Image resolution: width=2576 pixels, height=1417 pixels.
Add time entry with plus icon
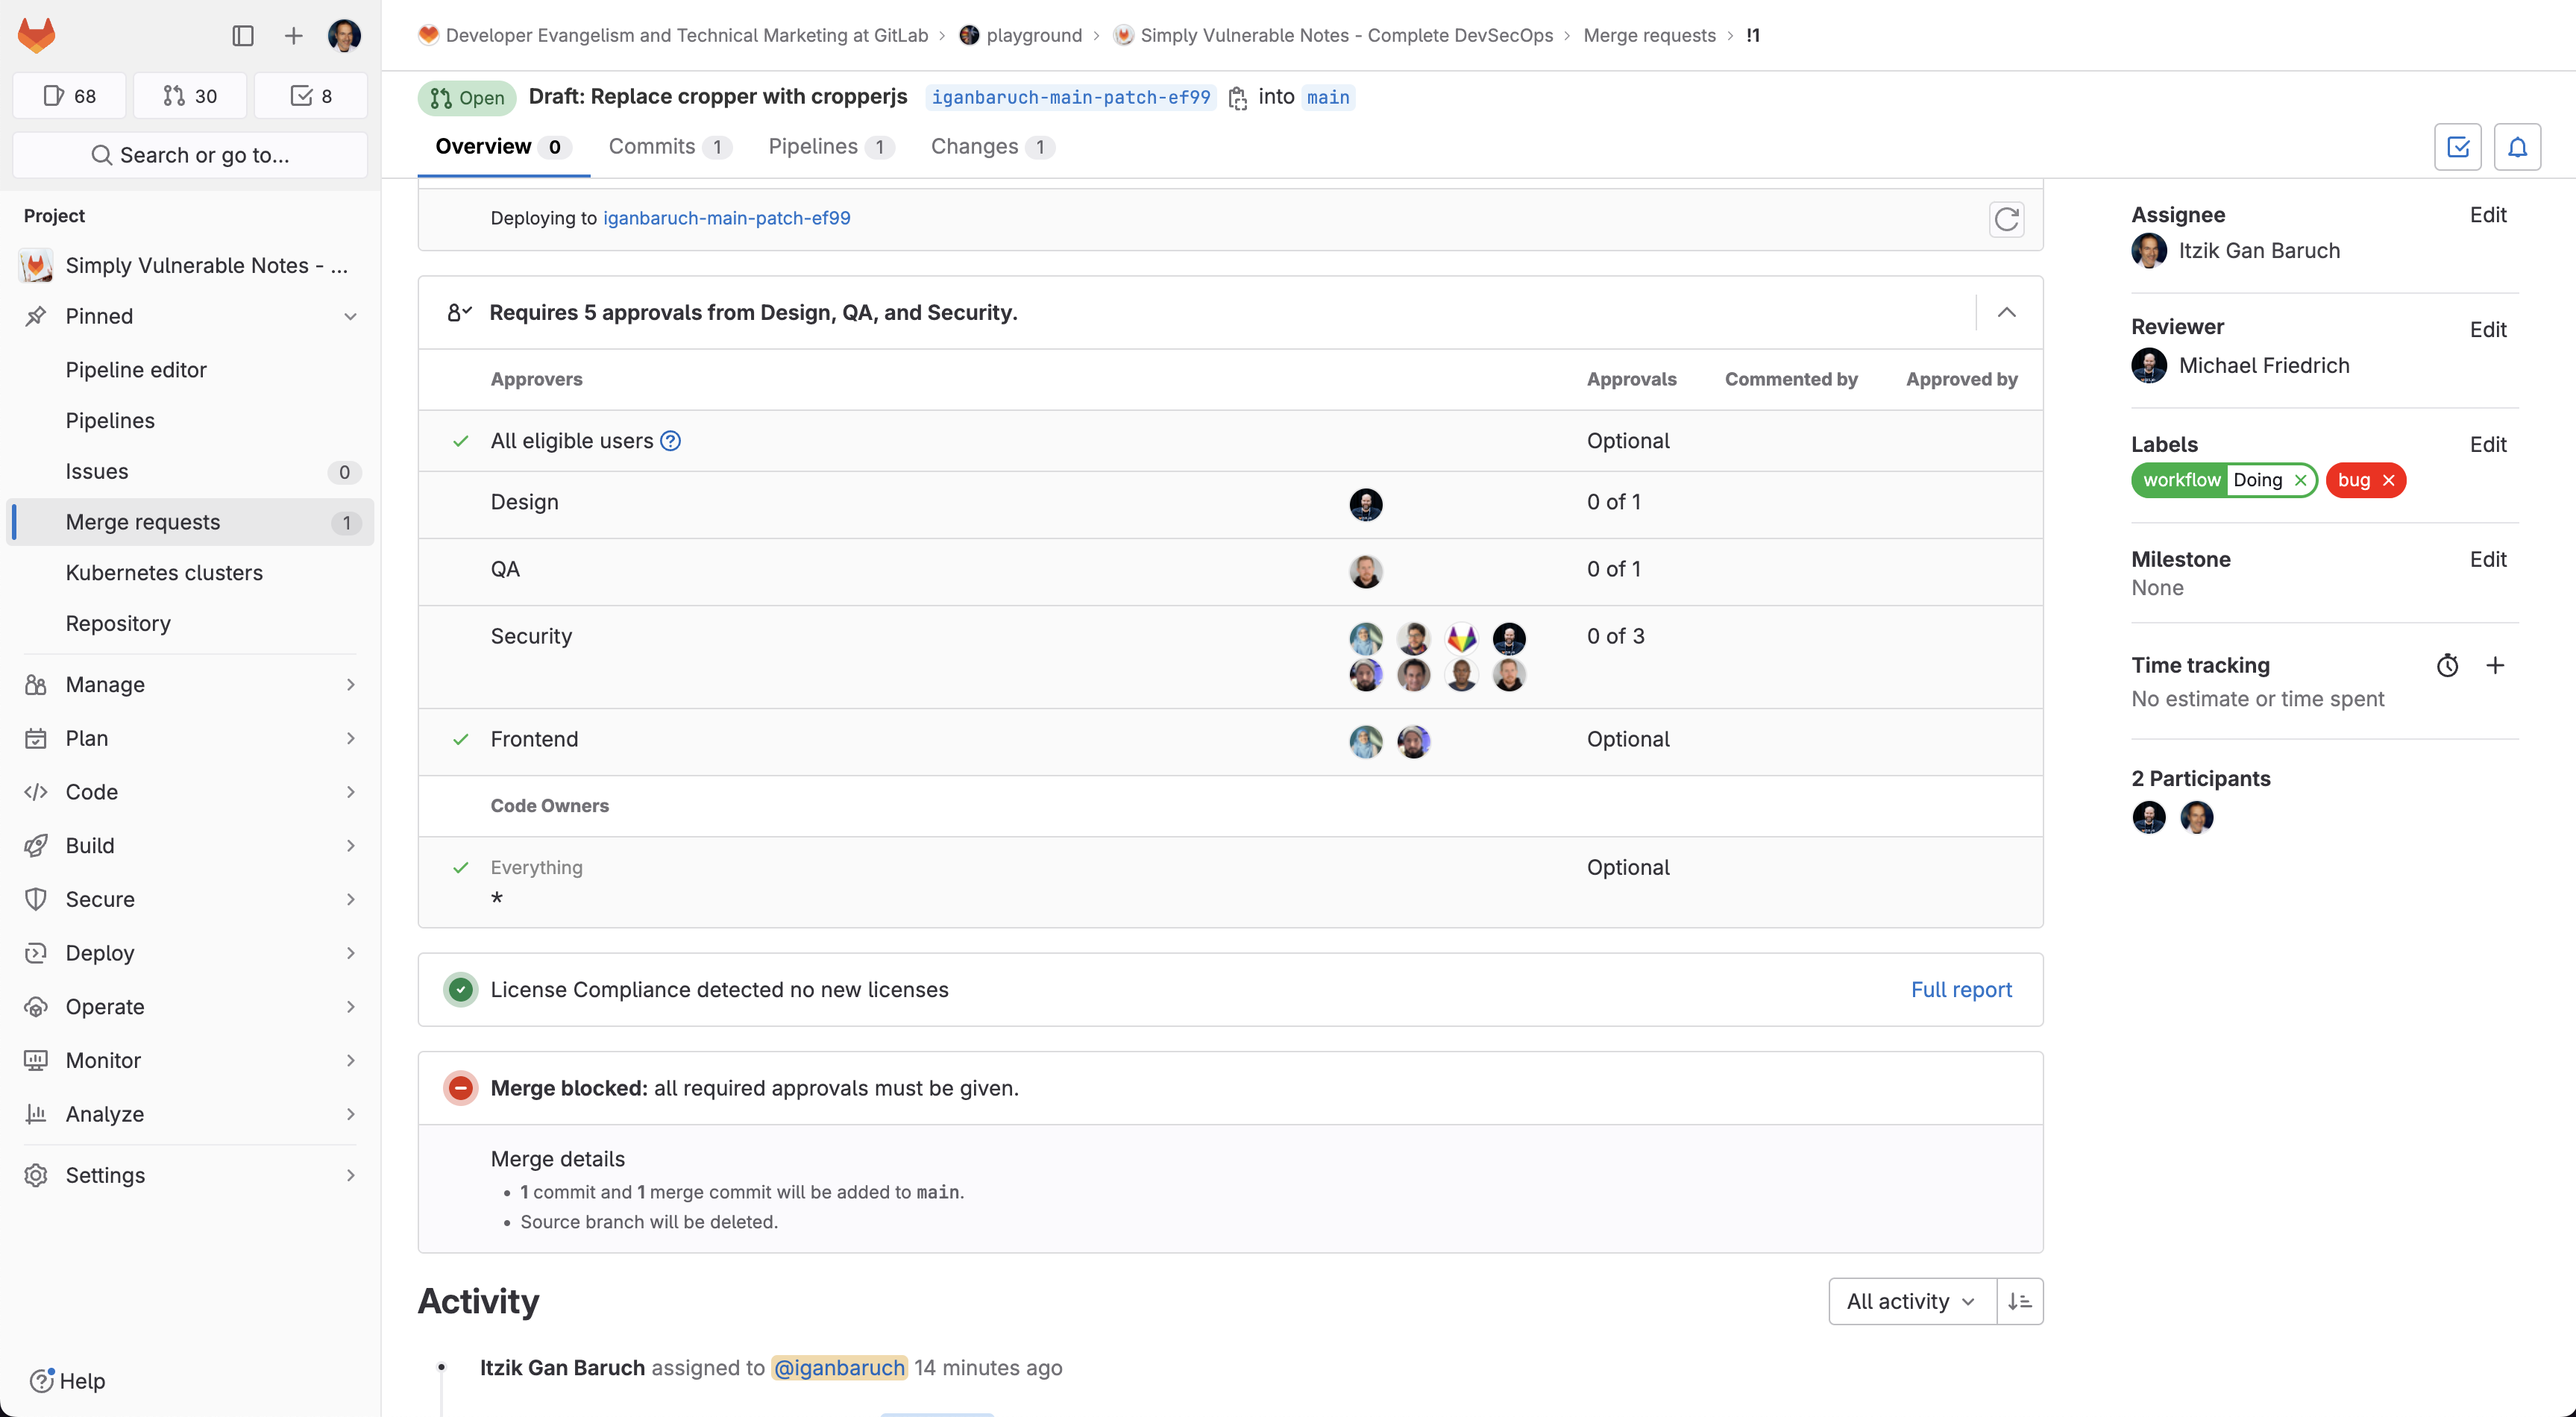pos(2495,666)
